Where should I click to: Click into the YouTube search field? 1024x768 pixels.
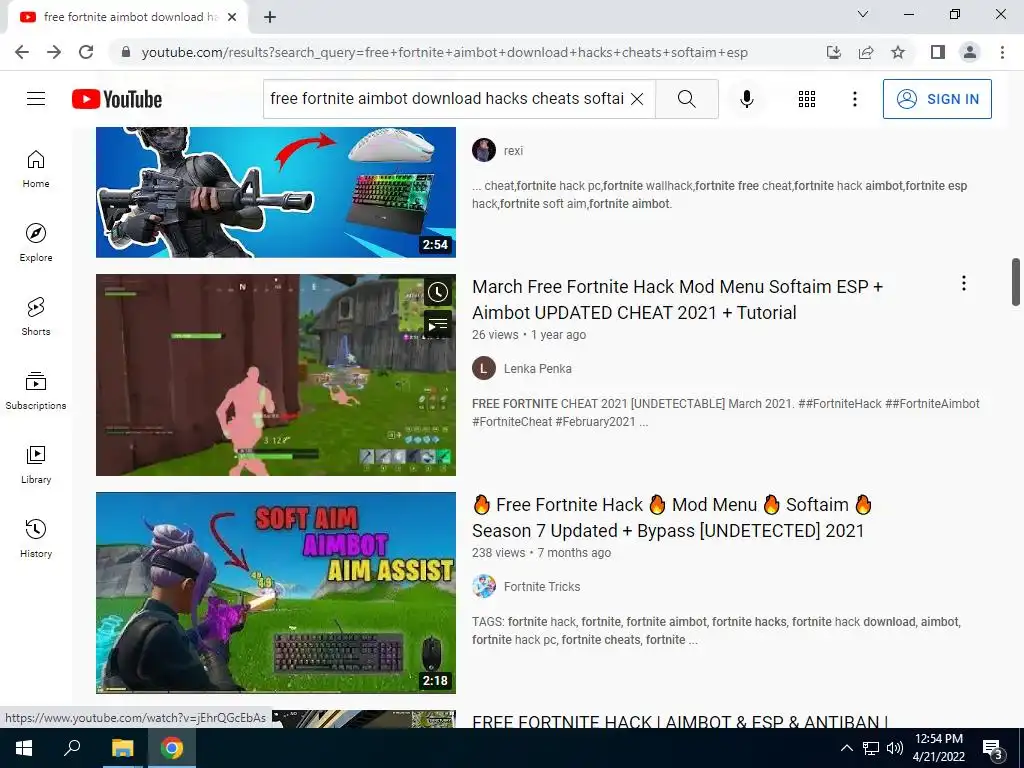point(447,99)
